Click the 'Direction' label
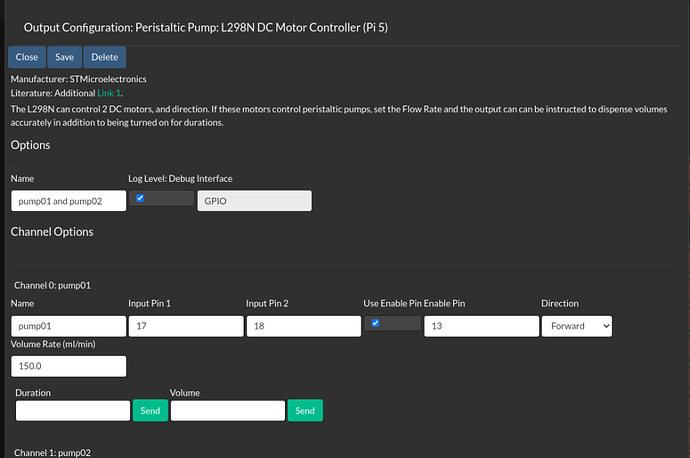 (560, 304)
